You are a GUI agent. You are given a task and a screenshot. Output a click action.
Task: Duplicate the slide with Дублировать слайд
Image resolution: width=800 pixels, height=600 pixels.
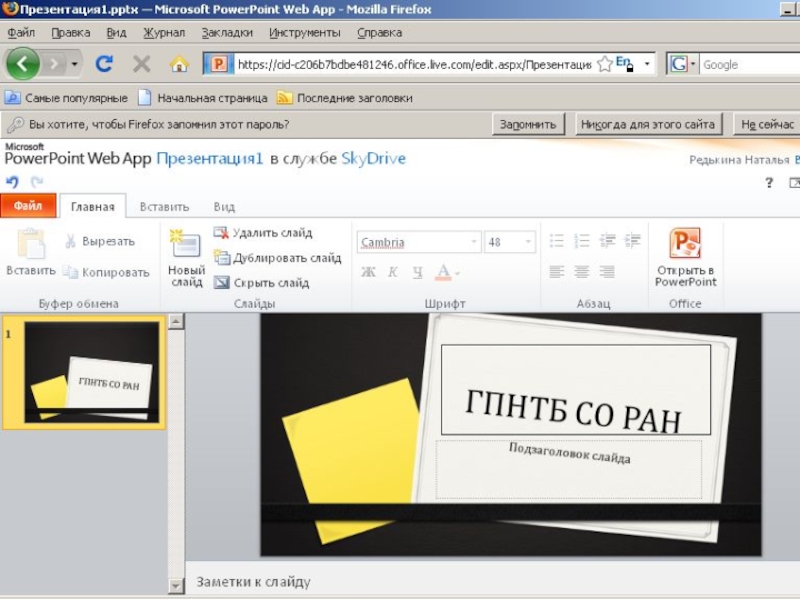pos(222,258)
